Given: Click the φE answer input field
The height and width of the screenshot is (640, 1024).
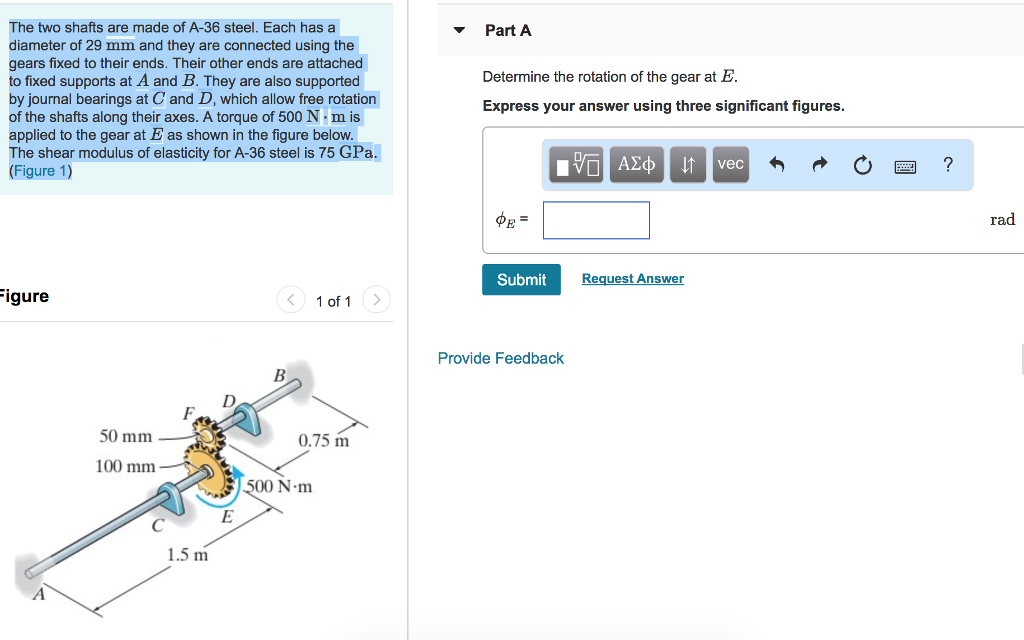Looking at the screenshot, I should (596, 220).
